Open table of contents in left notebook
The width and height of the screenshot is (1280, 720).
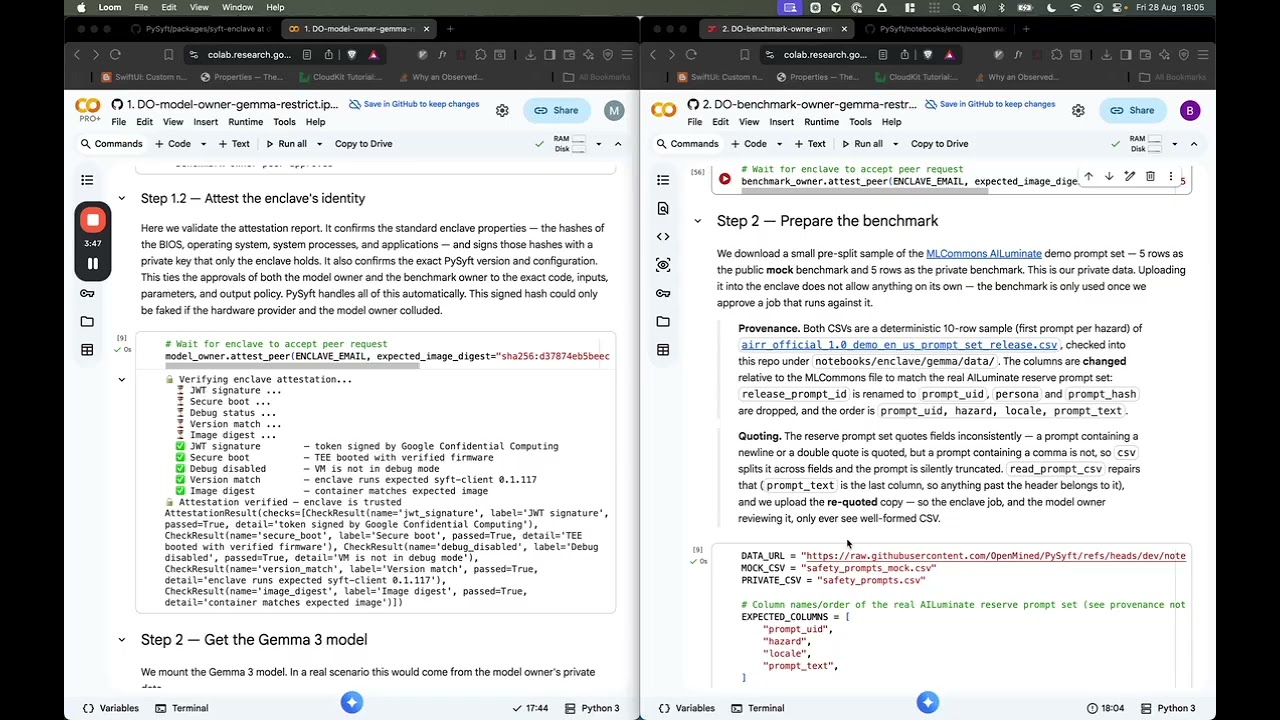click(87, 180)
